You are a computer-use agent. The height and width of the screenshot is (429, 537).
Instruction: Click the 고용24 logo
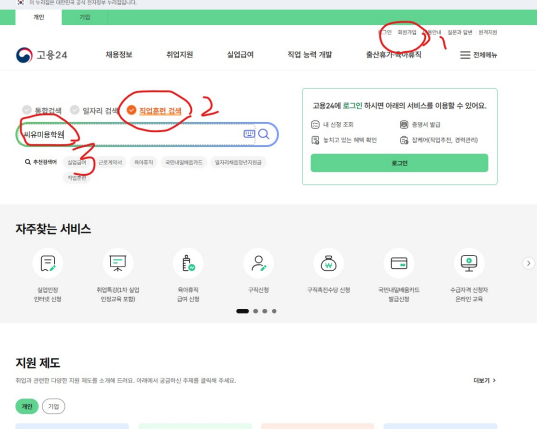41,55
